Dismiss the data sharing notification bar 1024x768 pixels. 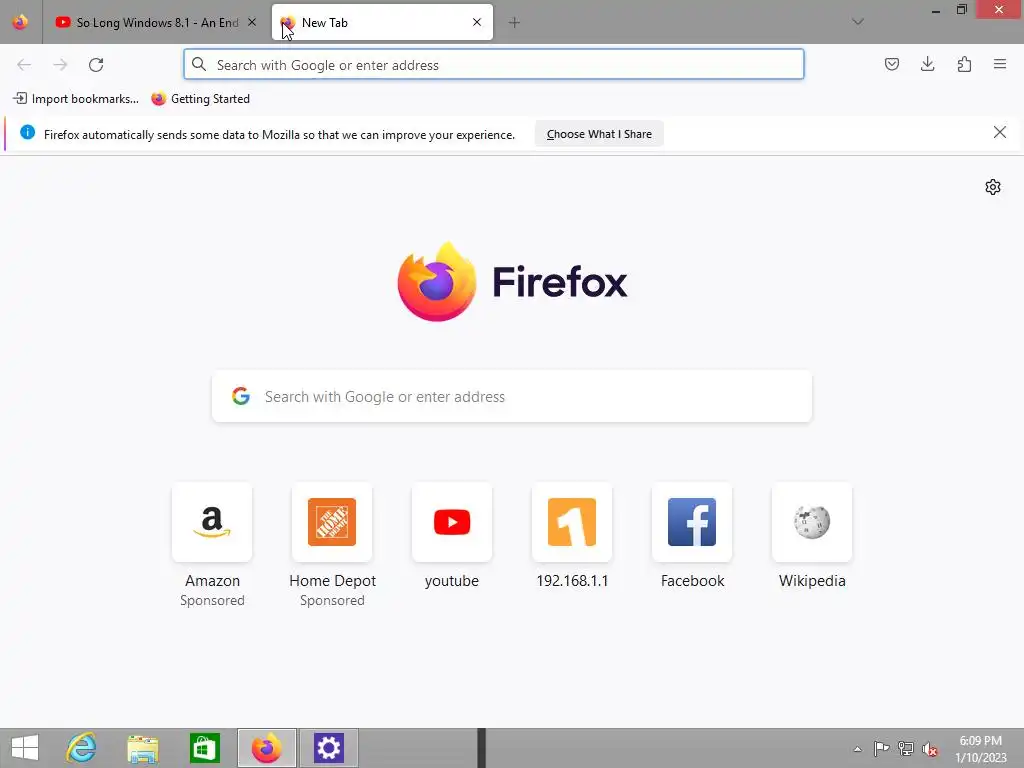click(x=999, y=133)
